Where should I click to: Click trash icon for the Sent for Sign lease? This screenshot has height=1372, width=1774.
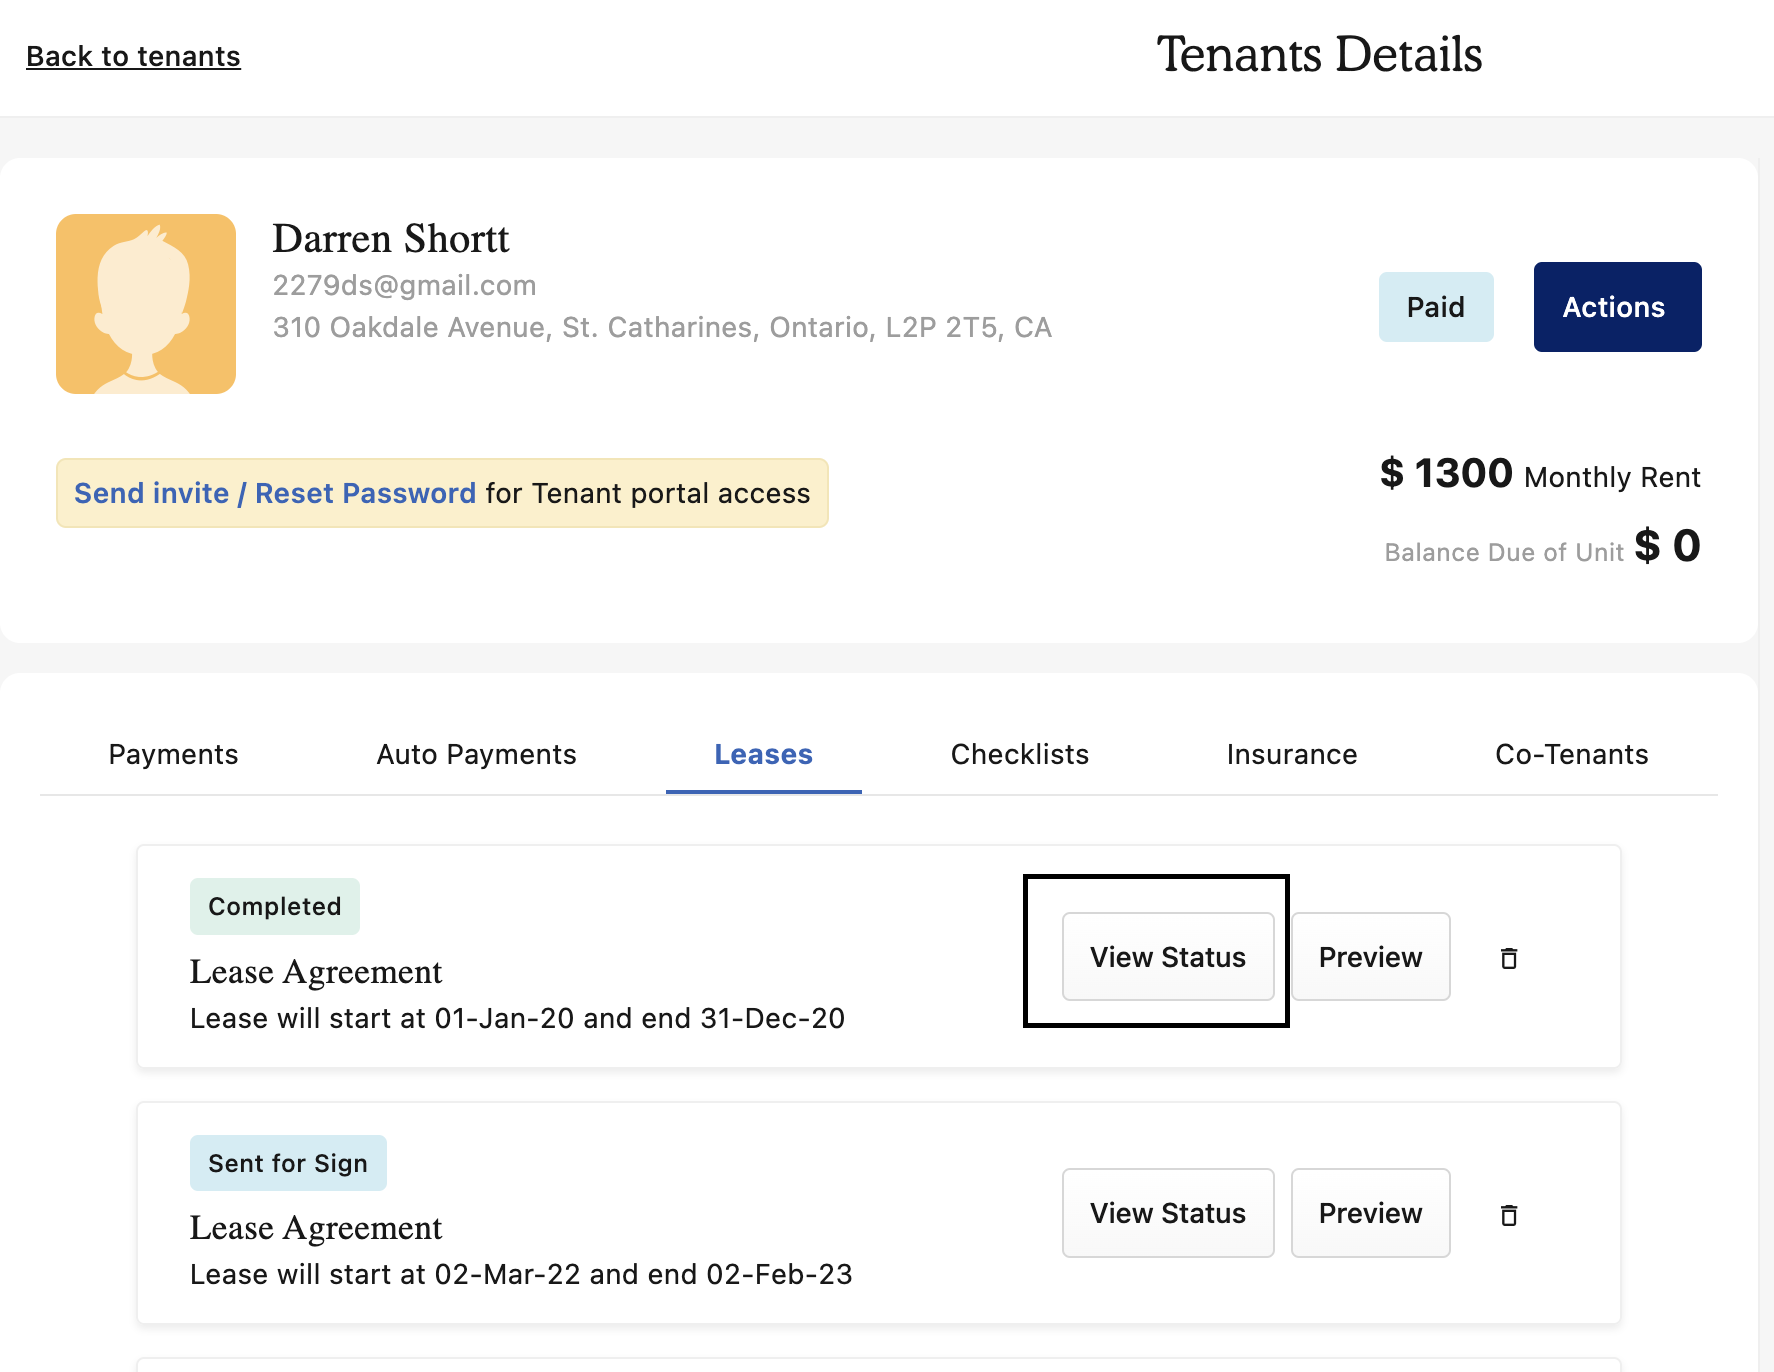(x=1509, y=1215)
